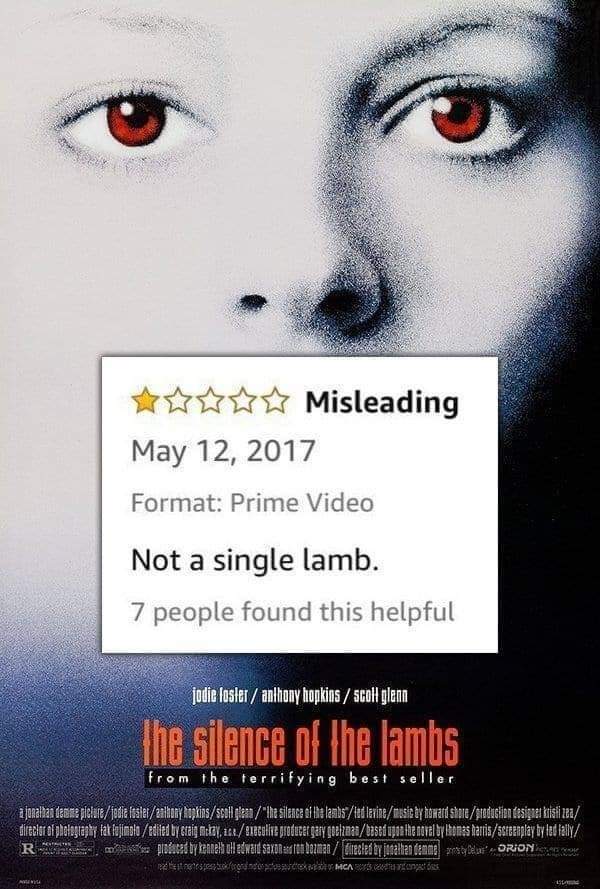Select the third empty rating star

(x=210, y=400)
